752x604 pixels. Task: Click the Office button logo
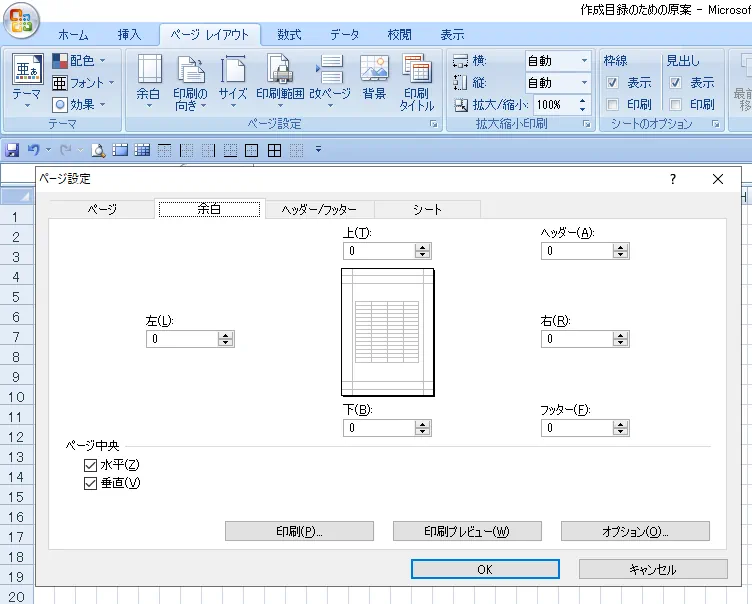(x=19, y=20)
